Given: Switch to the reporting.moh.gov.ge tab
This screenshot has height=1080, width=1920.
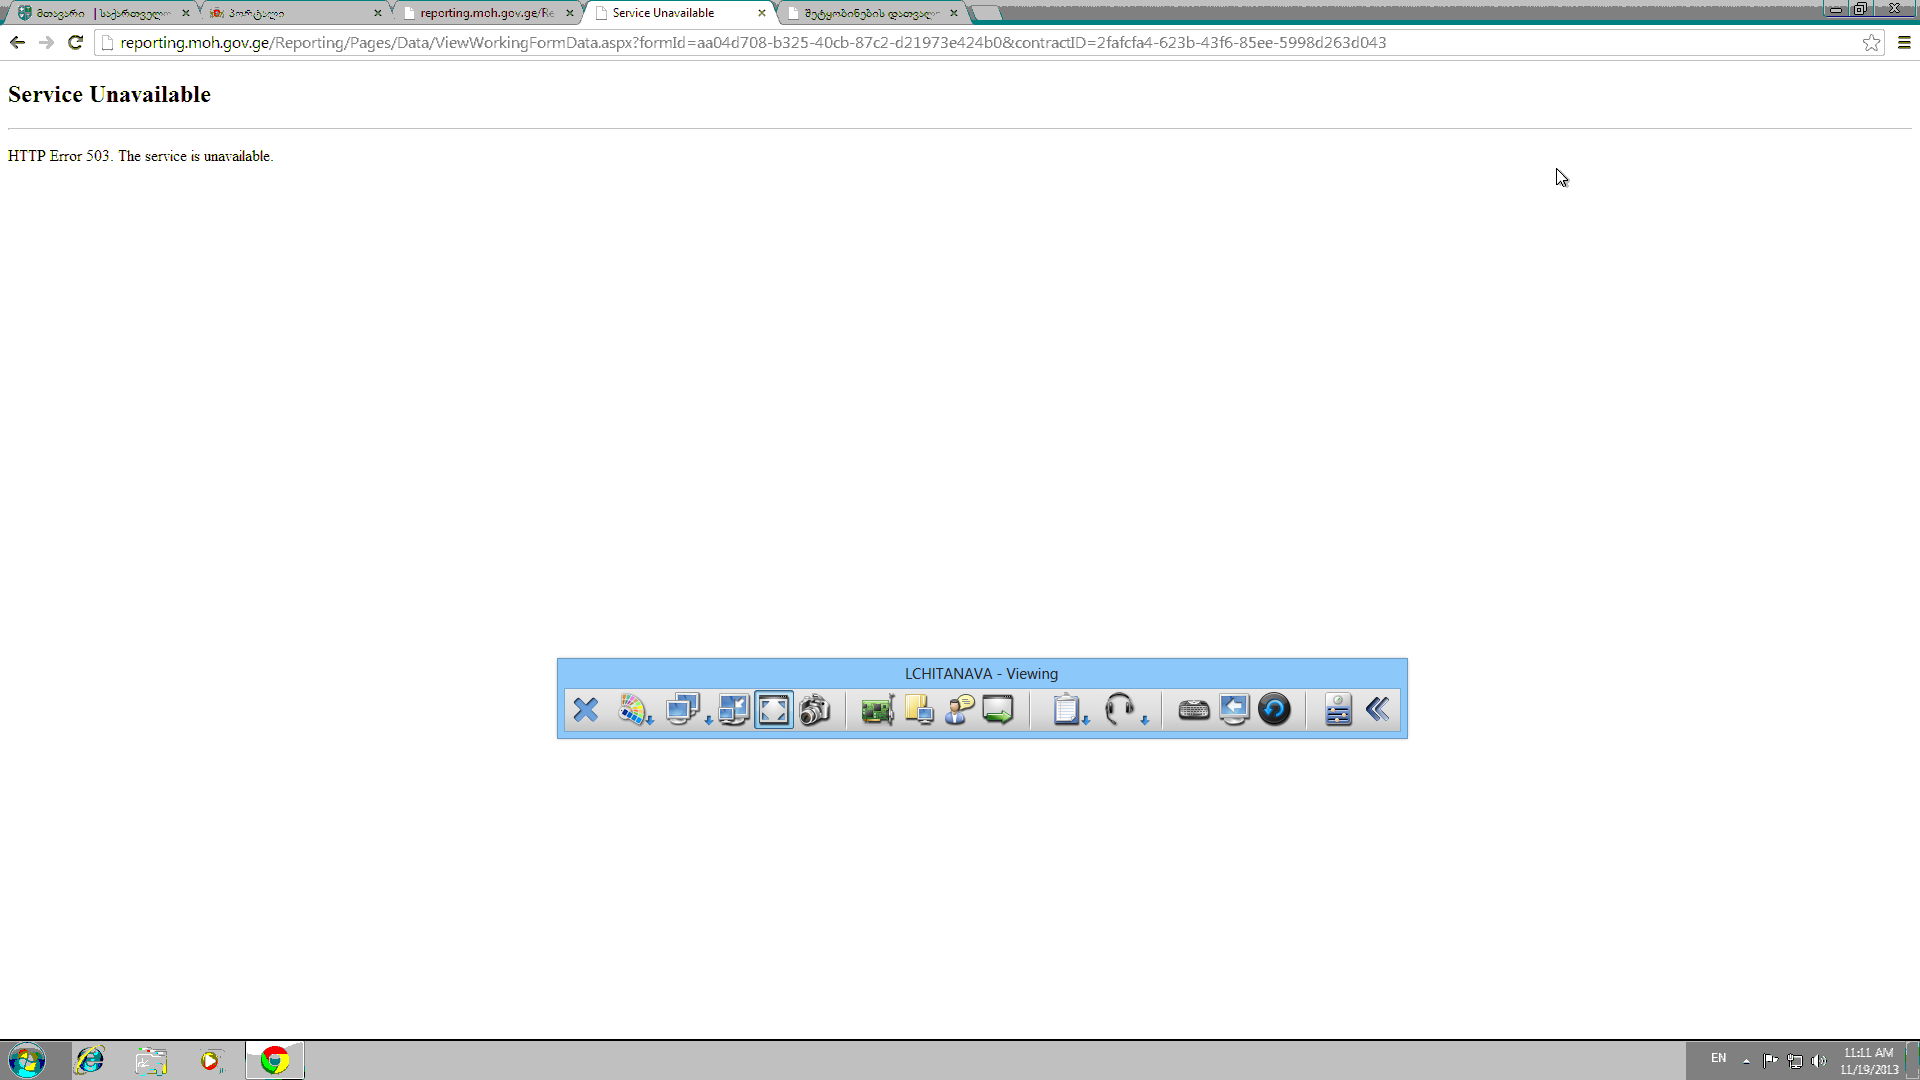Looking at the screenshot, I should (x=486, y=13).
